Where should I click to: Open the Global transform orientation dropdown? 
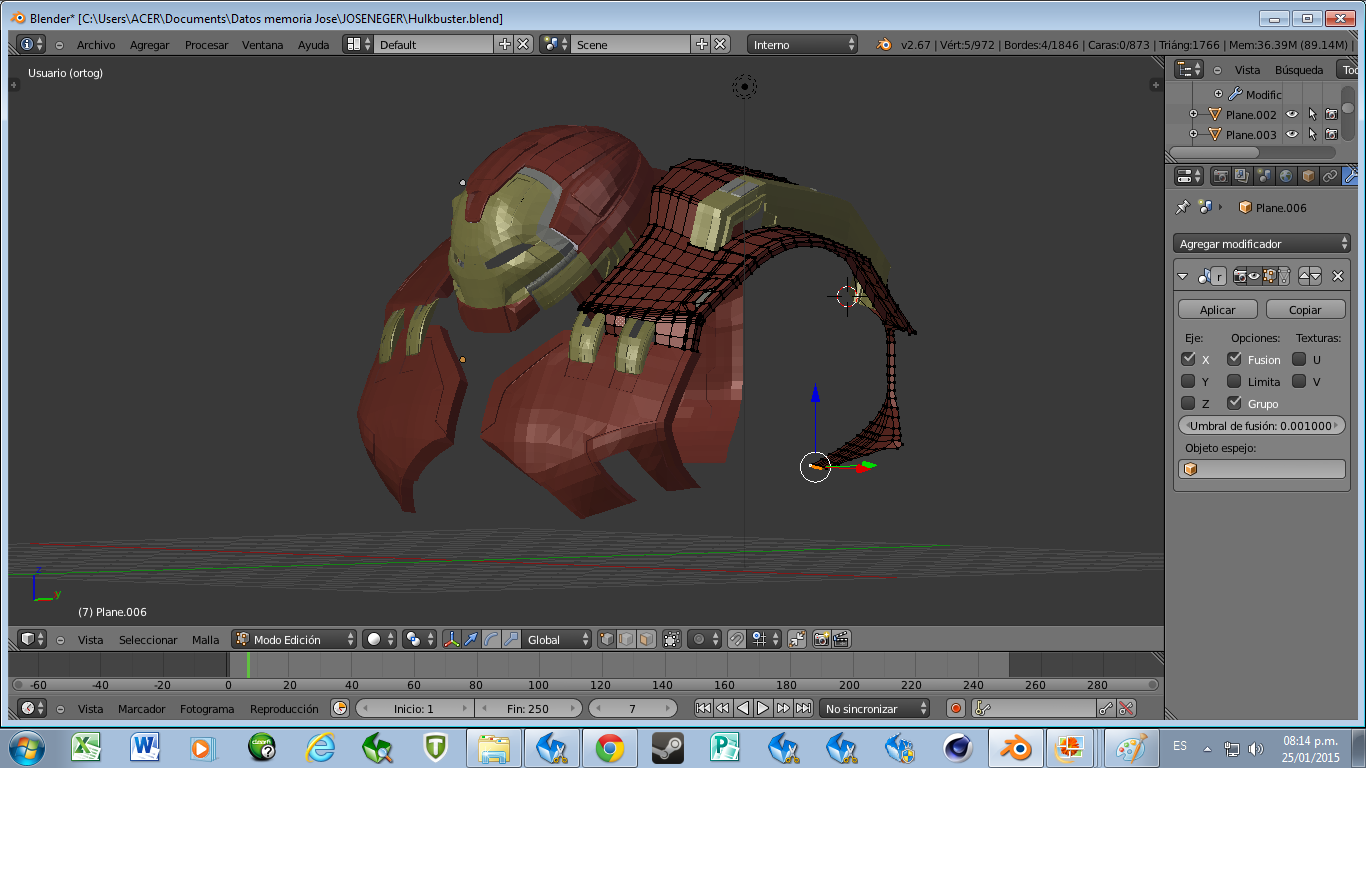click(557, 639)
